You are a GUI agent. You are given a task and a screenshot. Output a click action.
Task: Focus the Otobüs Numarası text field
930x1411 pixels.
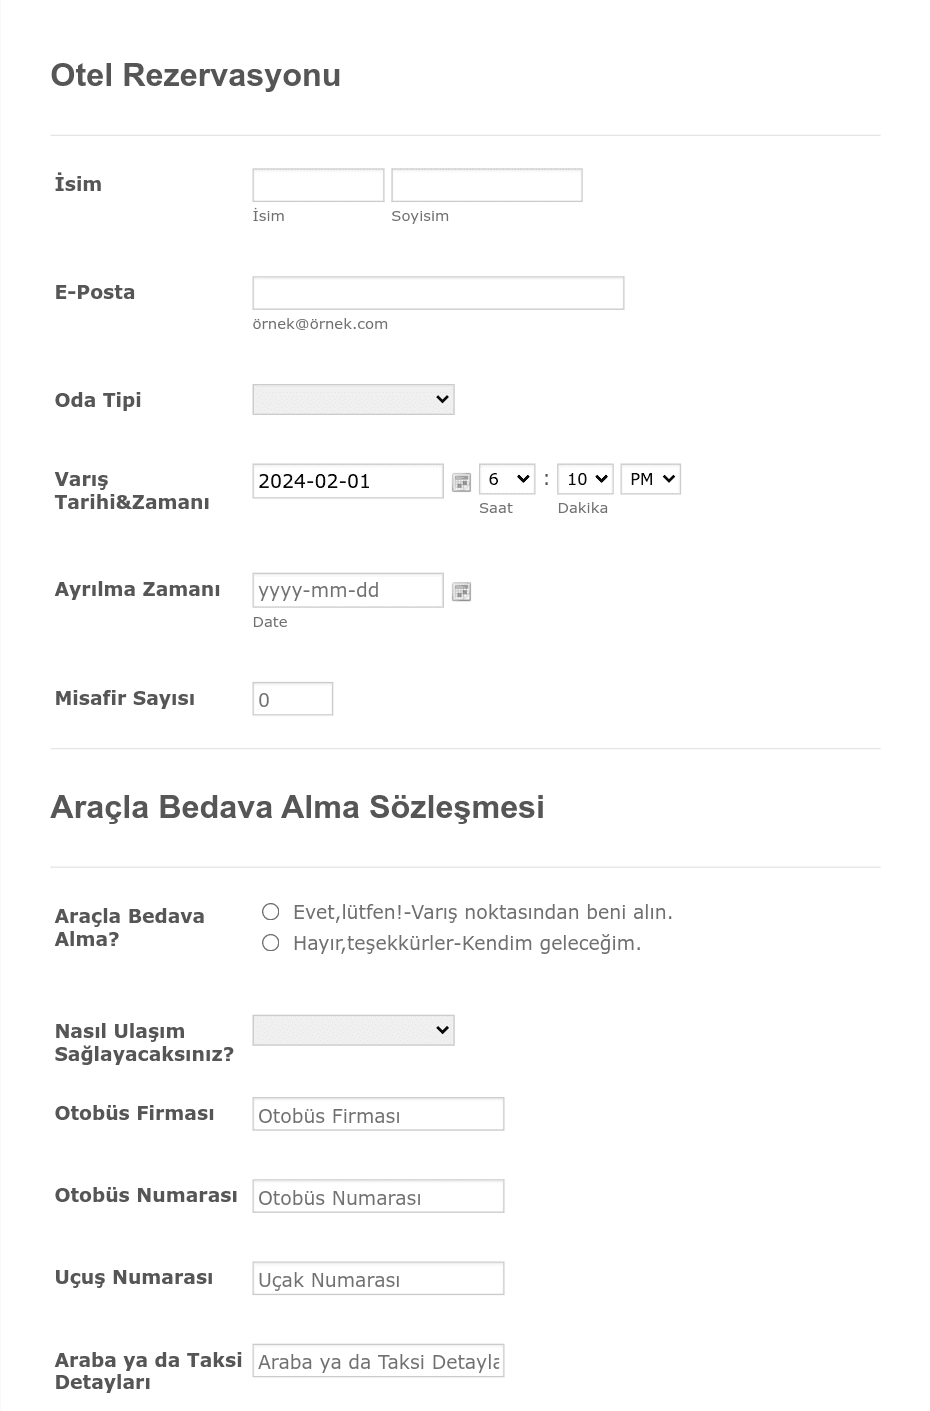coord(378,1197)
